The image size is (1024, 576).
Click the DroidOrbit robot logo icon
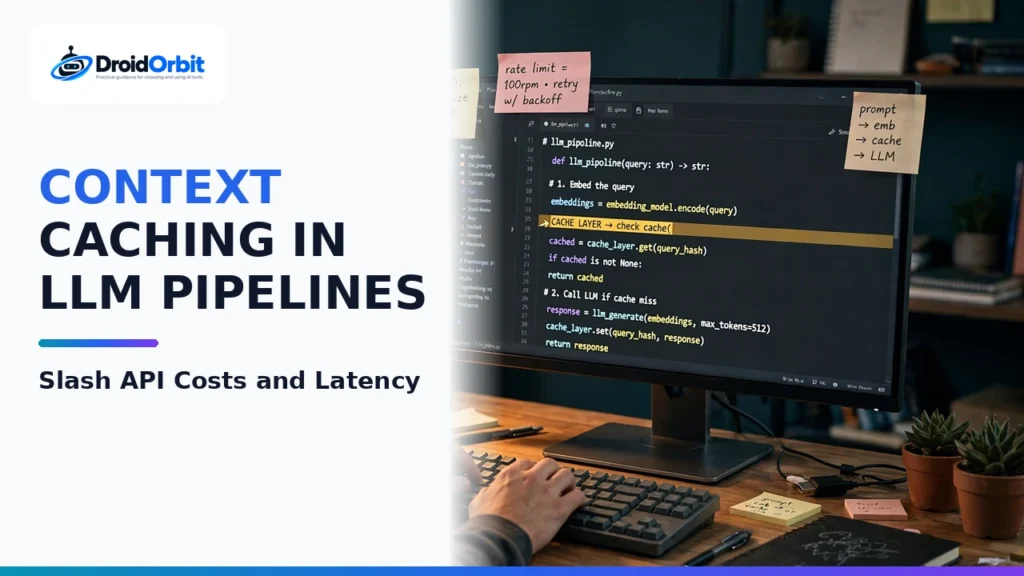pyautogui.click(x=71, y=63)
